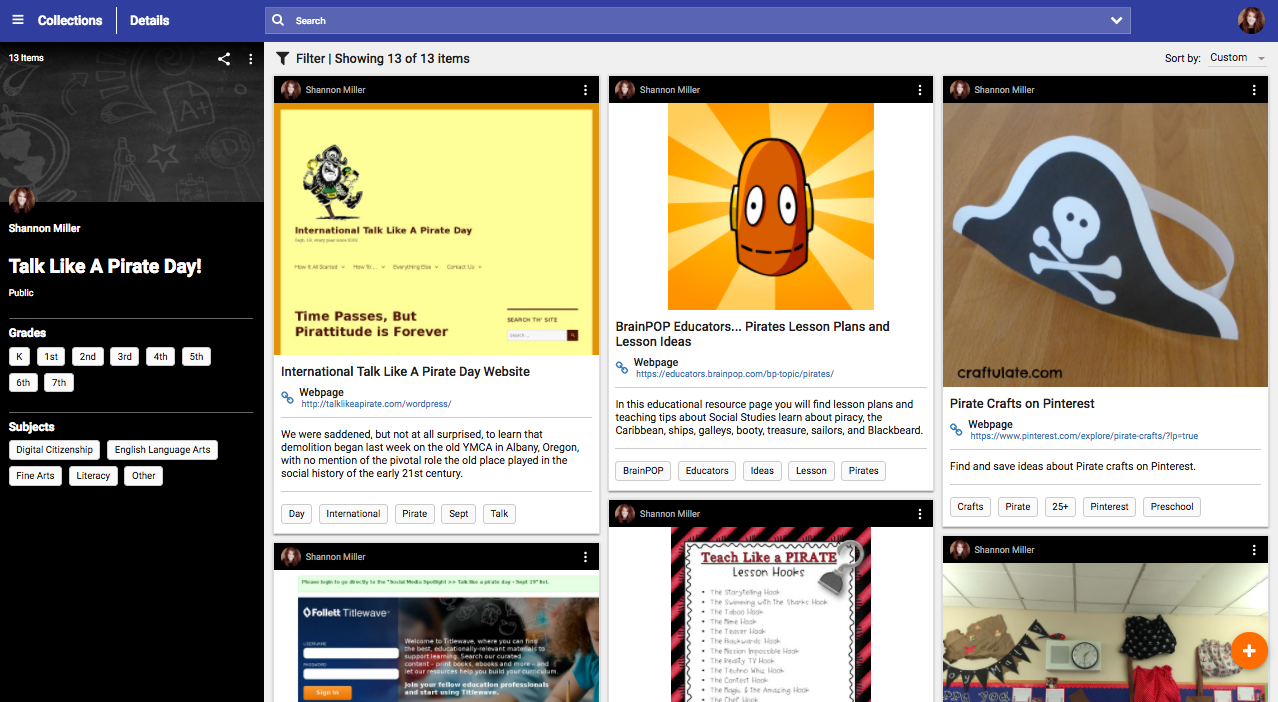The width and height of the screenshot is (1278, 702).
Task: Switch to the Details tab
Action: (x=148, y=19)
